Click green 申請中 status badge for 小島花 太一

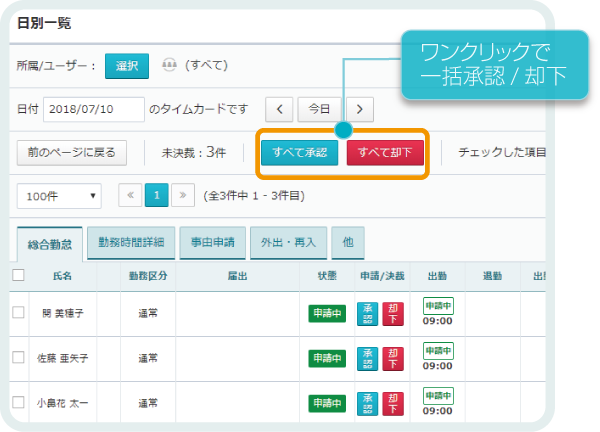[327, 403]
